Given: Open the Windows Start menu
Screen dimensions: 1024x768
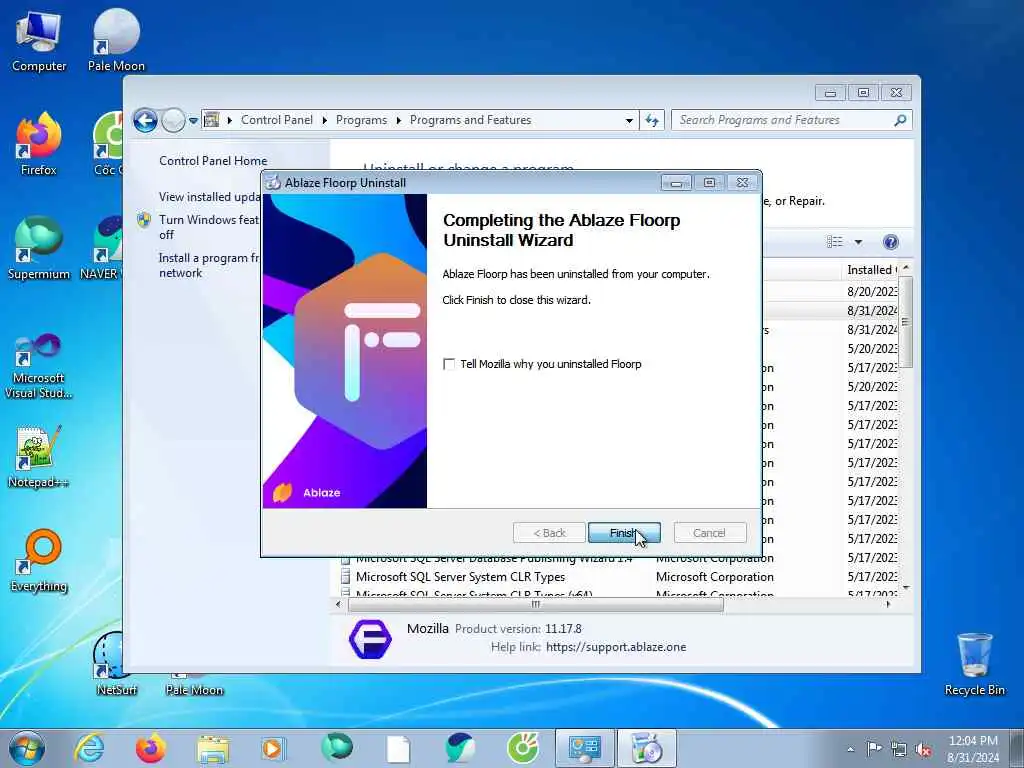Looking at the screenshot, I should coord(27,748).
